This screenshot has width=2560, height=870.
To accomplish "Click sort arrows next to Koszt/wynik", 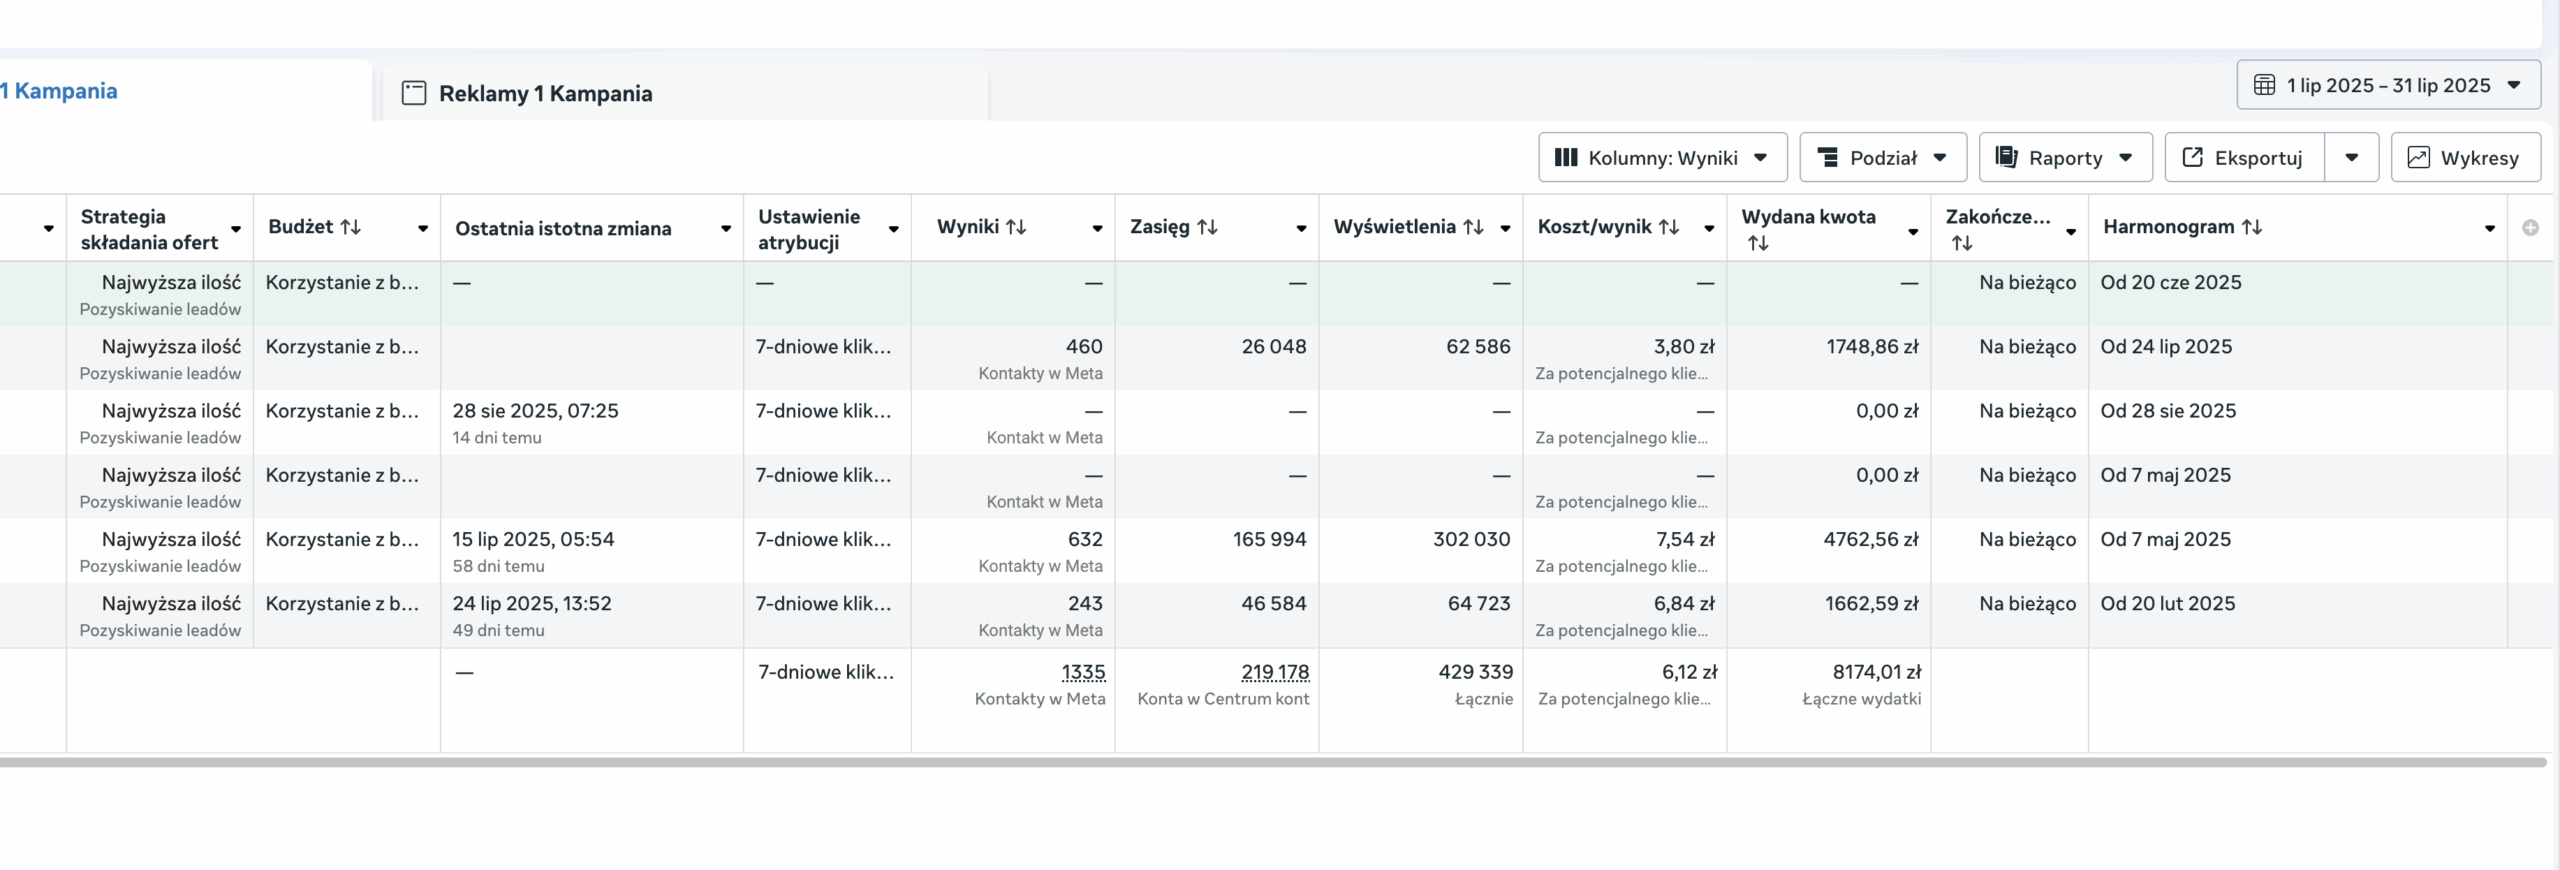I will (x=1668, y=227).
